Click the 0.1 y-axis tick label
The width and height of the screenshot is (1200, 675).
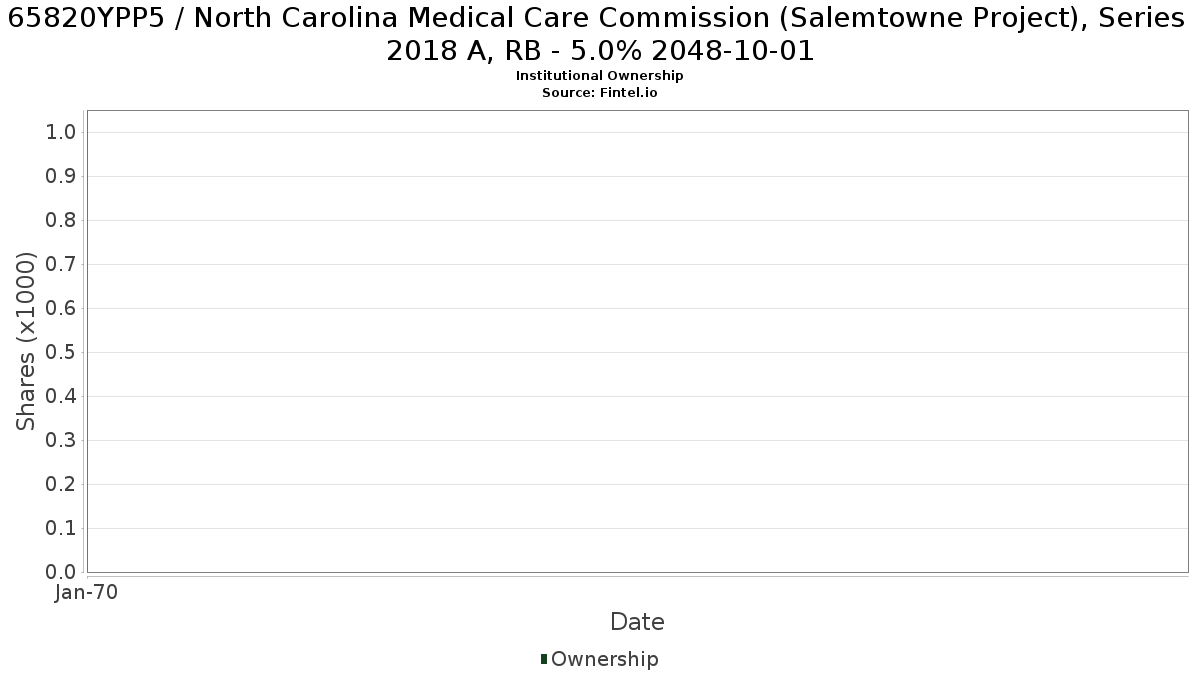62,529
